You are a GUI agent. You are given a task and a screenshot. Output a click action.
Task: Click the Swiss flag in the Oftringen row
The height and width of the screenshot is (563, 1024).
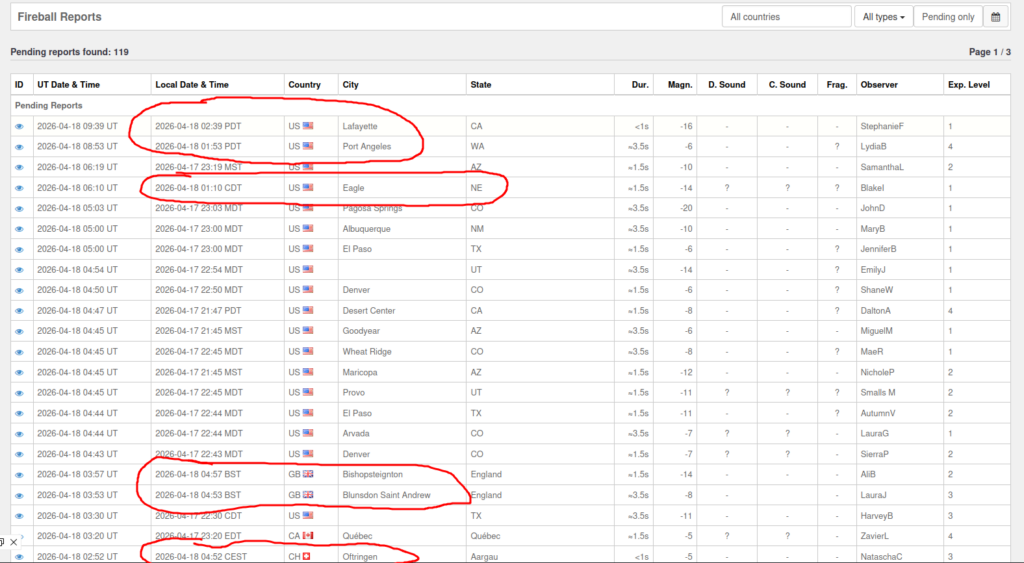(307, 556)
